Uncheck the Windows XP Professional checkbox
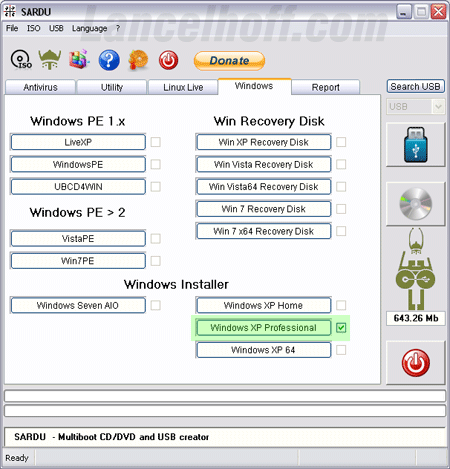 click(x=341, y=328)
